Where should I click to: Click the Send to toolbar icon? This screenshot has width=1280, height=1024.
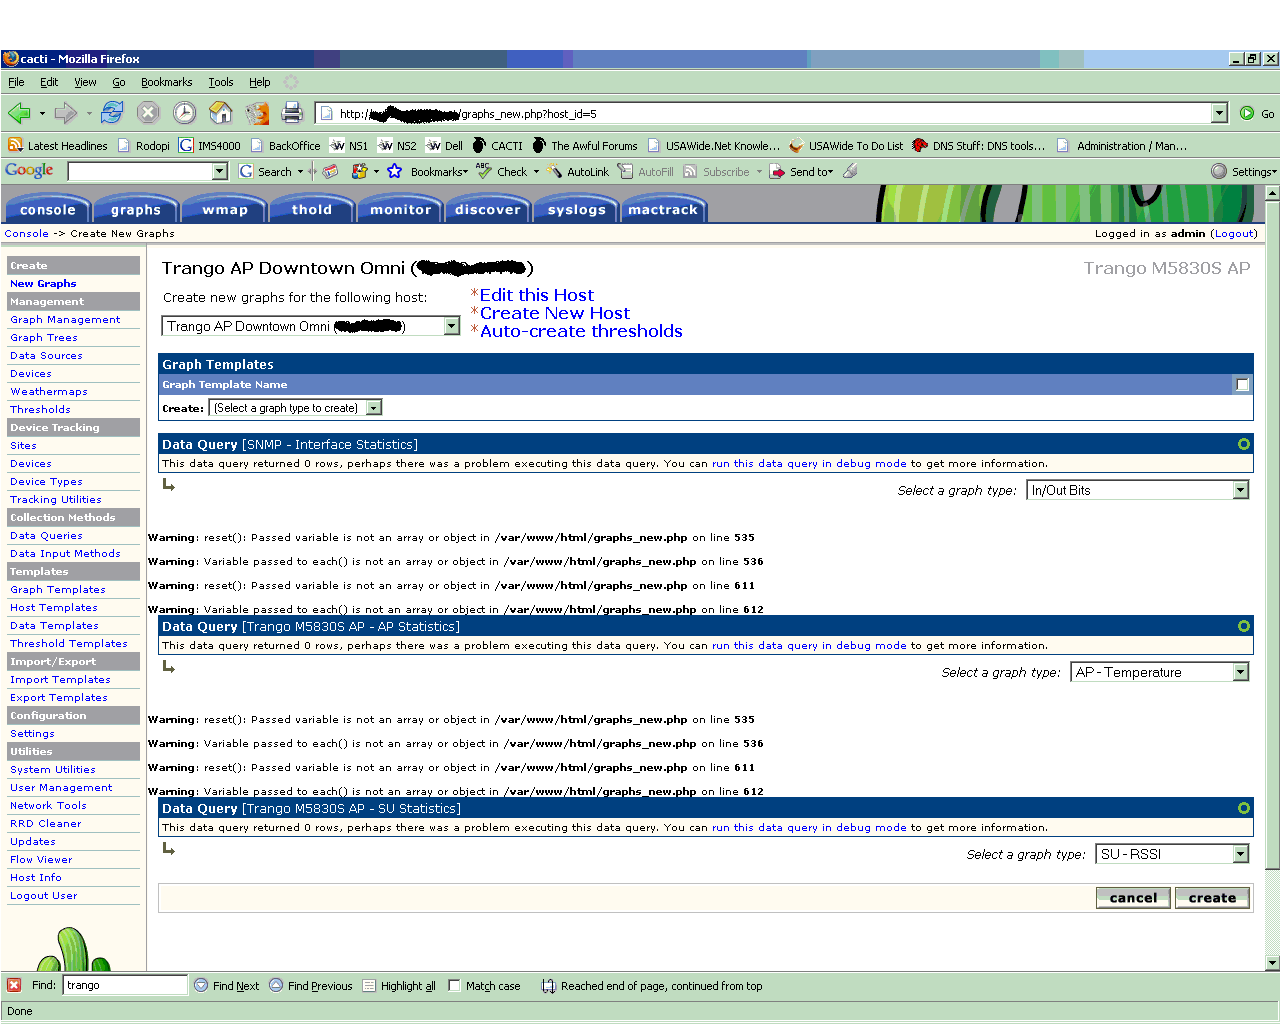(x=777, y=171)
